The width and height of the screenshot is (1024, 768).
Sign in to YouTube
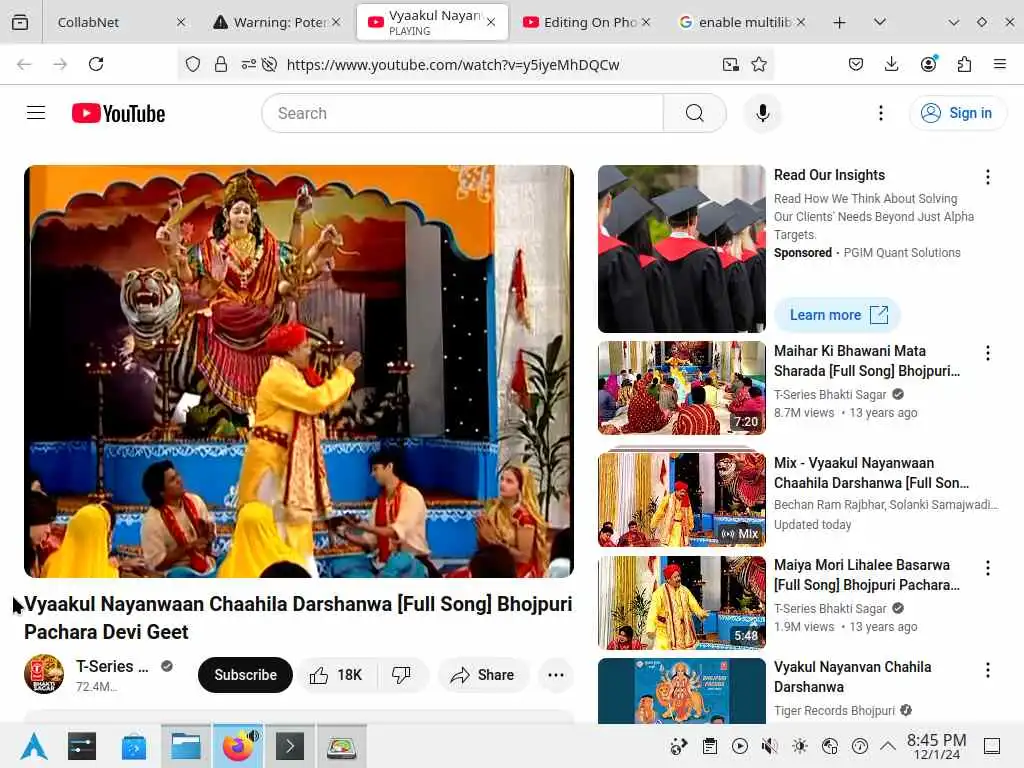tap(957, 113)
